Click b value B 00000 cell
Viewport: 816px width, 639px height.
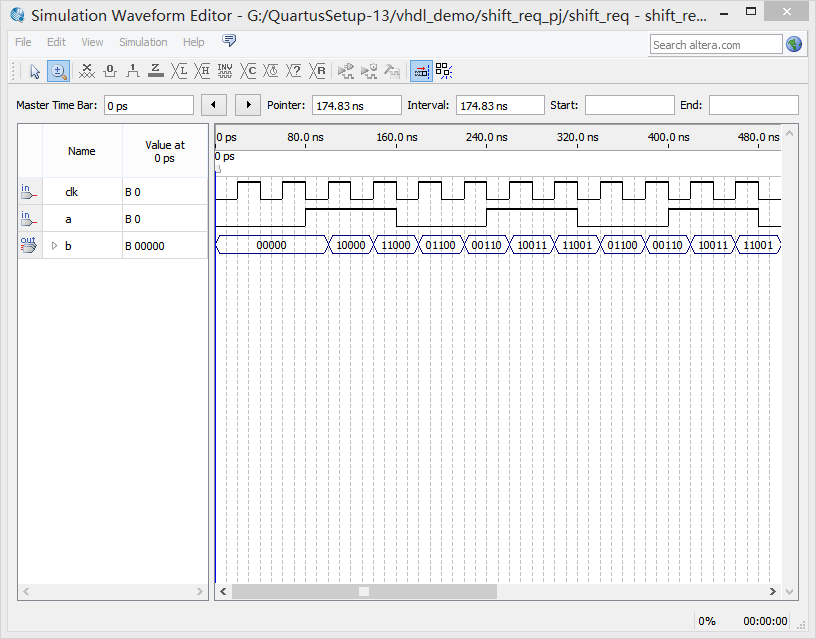[x=165, y=246]
